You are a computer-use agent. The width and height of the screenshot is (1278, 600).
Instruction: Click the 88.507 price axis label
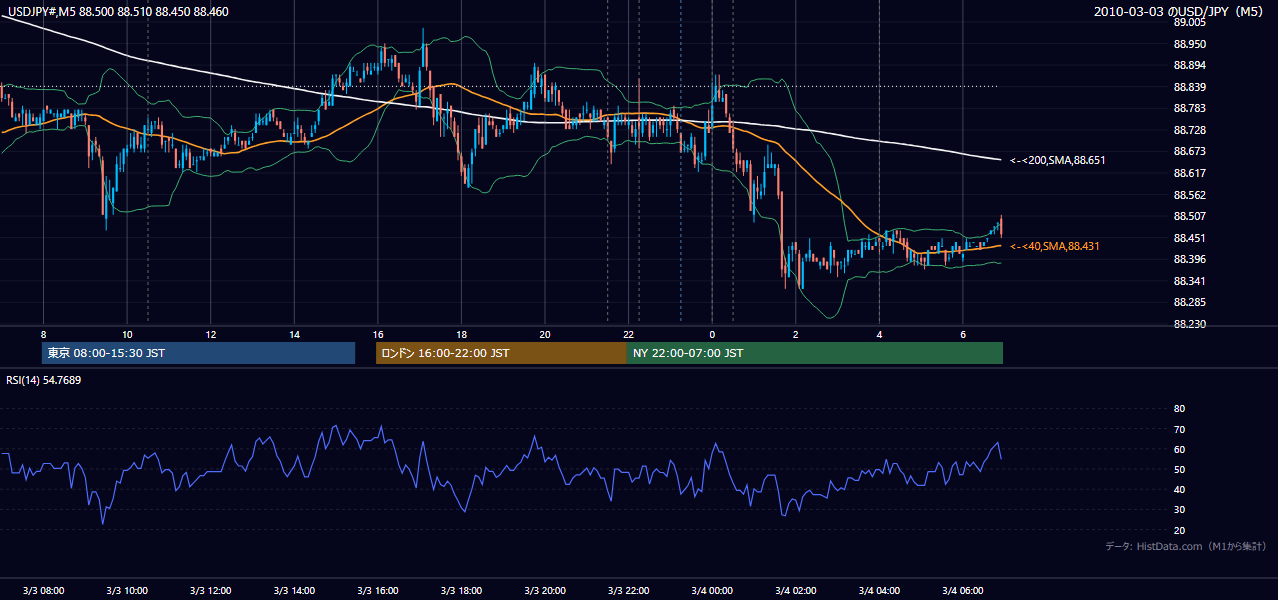click(1190, 216)
